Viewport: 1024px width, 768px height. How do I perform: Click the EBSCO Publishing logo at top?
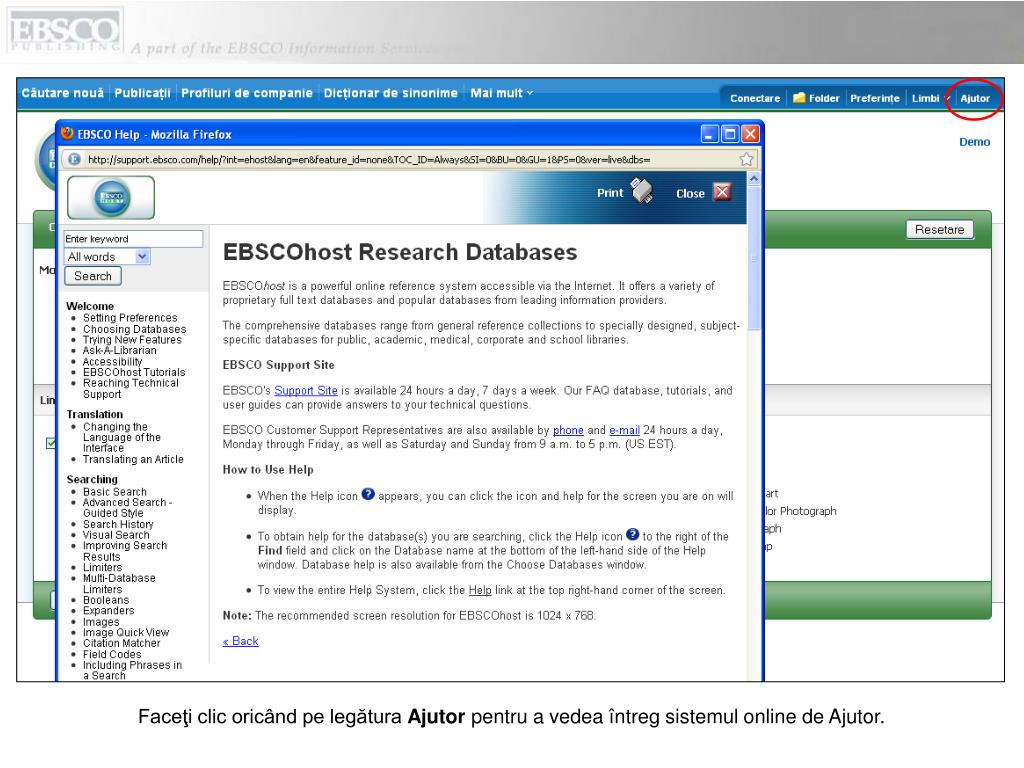pos(64,31)
